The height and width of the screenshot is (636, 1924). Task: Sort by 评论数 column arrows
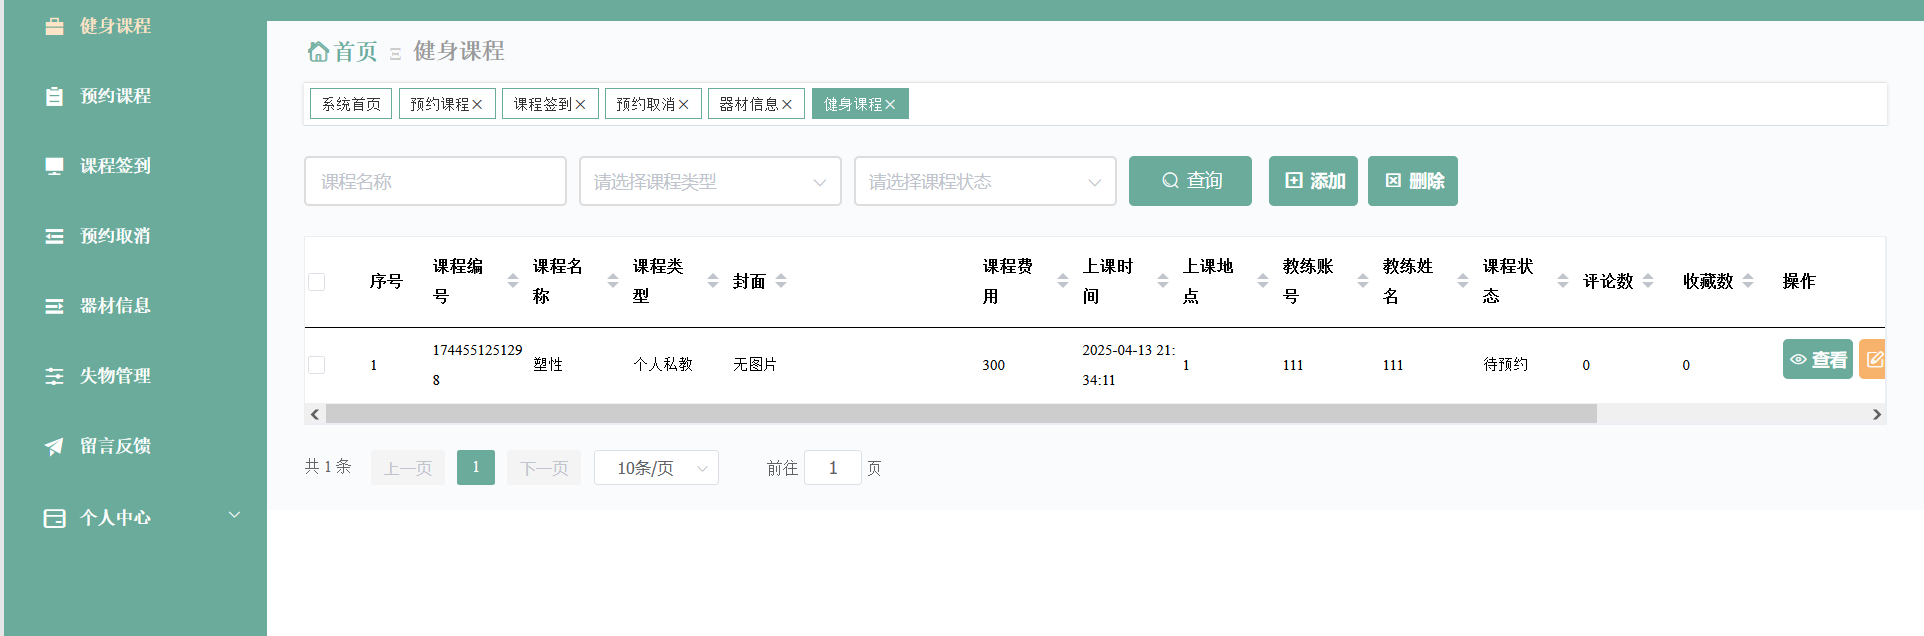point(1648,281)
